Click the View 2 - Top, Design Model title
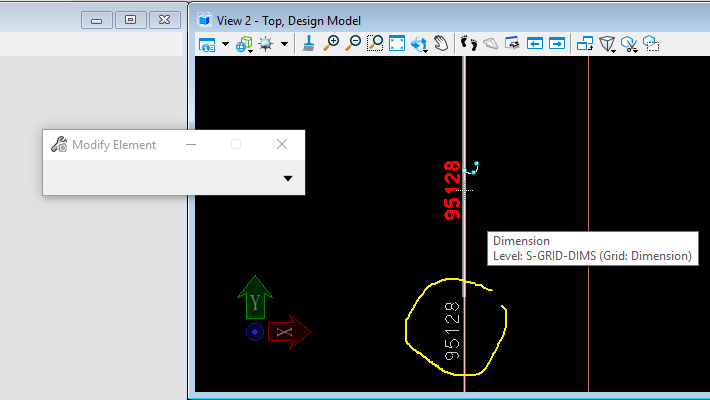The image size is (710, 400). point(289,21)
